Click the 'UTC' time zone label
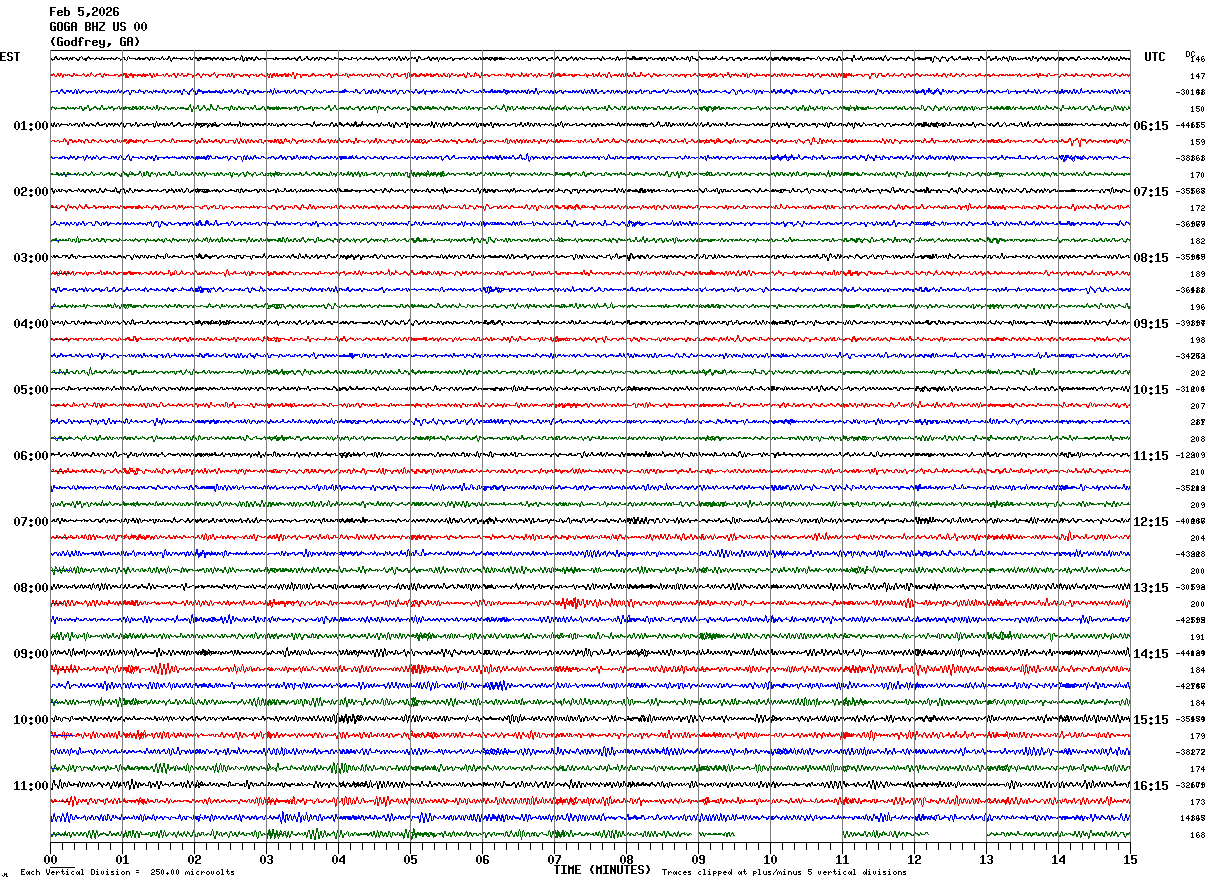The width and height of the screenshot is (1210, 886). [1155, 57]
